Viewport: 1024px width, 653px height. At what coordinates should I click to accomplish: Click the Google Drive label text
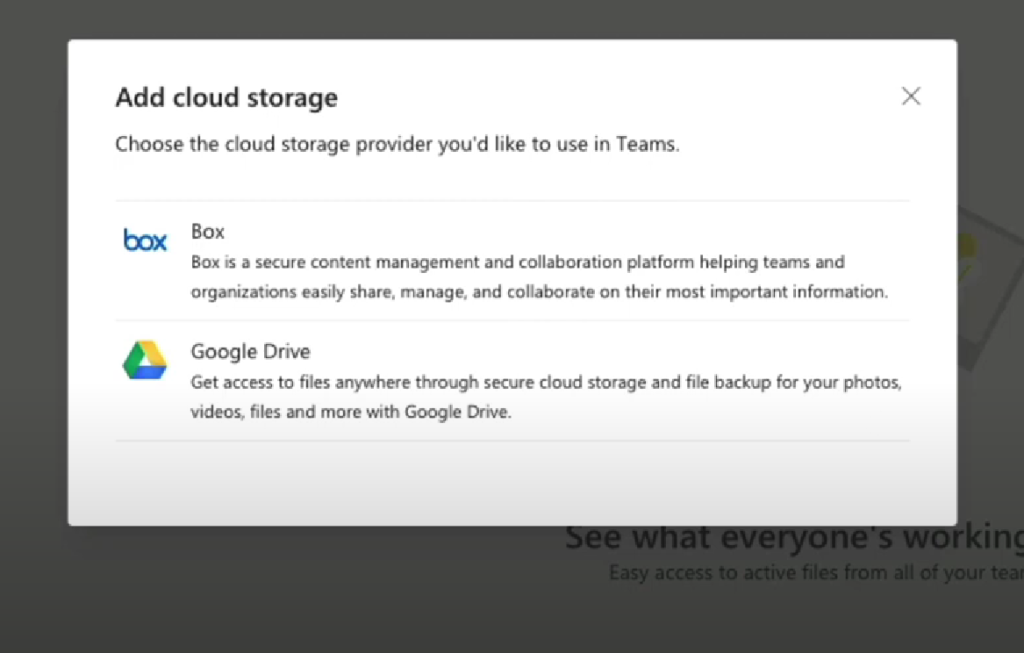pyautogui.click(x=250, y=351)
